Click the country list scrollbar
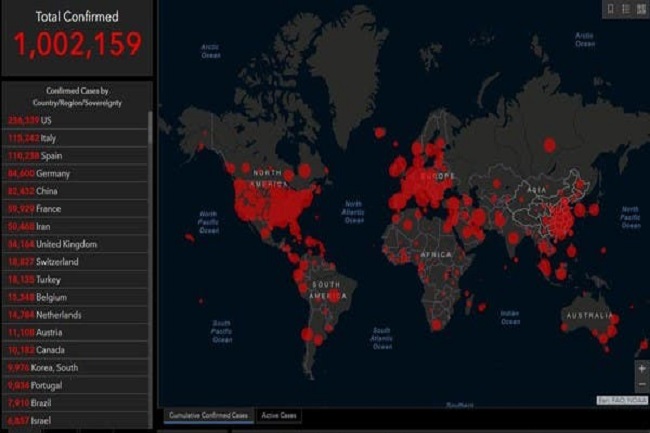 (x=151, y=200)
